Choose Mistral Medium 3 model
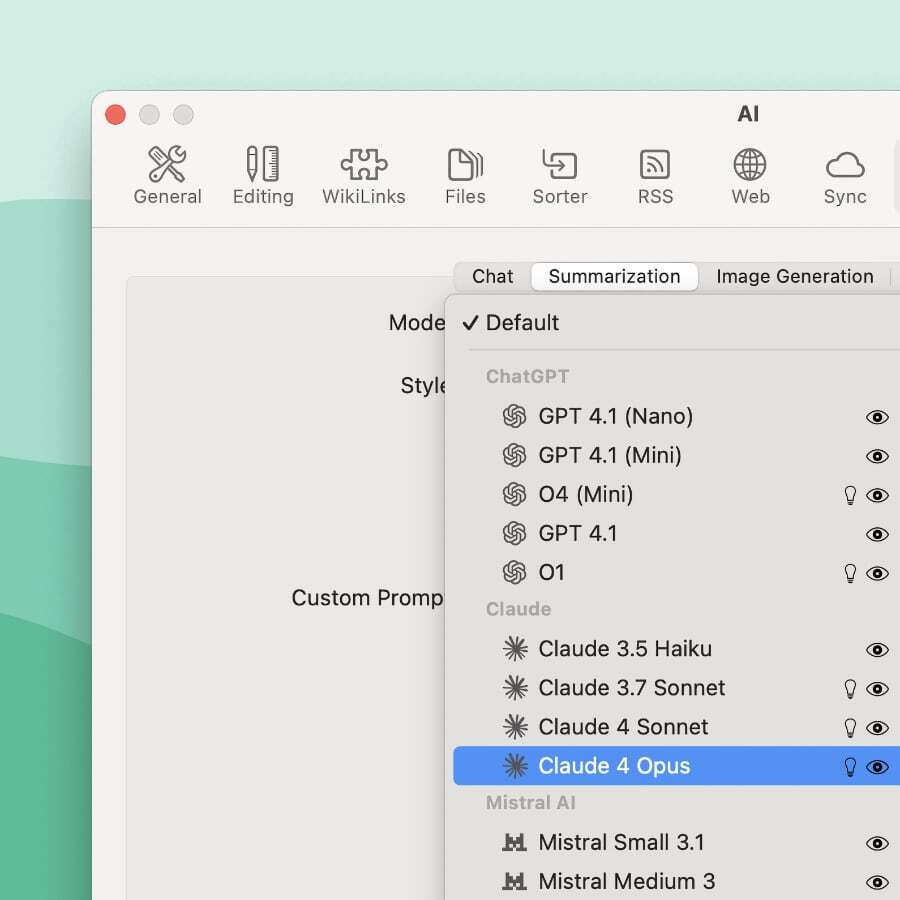 [676, 882]
